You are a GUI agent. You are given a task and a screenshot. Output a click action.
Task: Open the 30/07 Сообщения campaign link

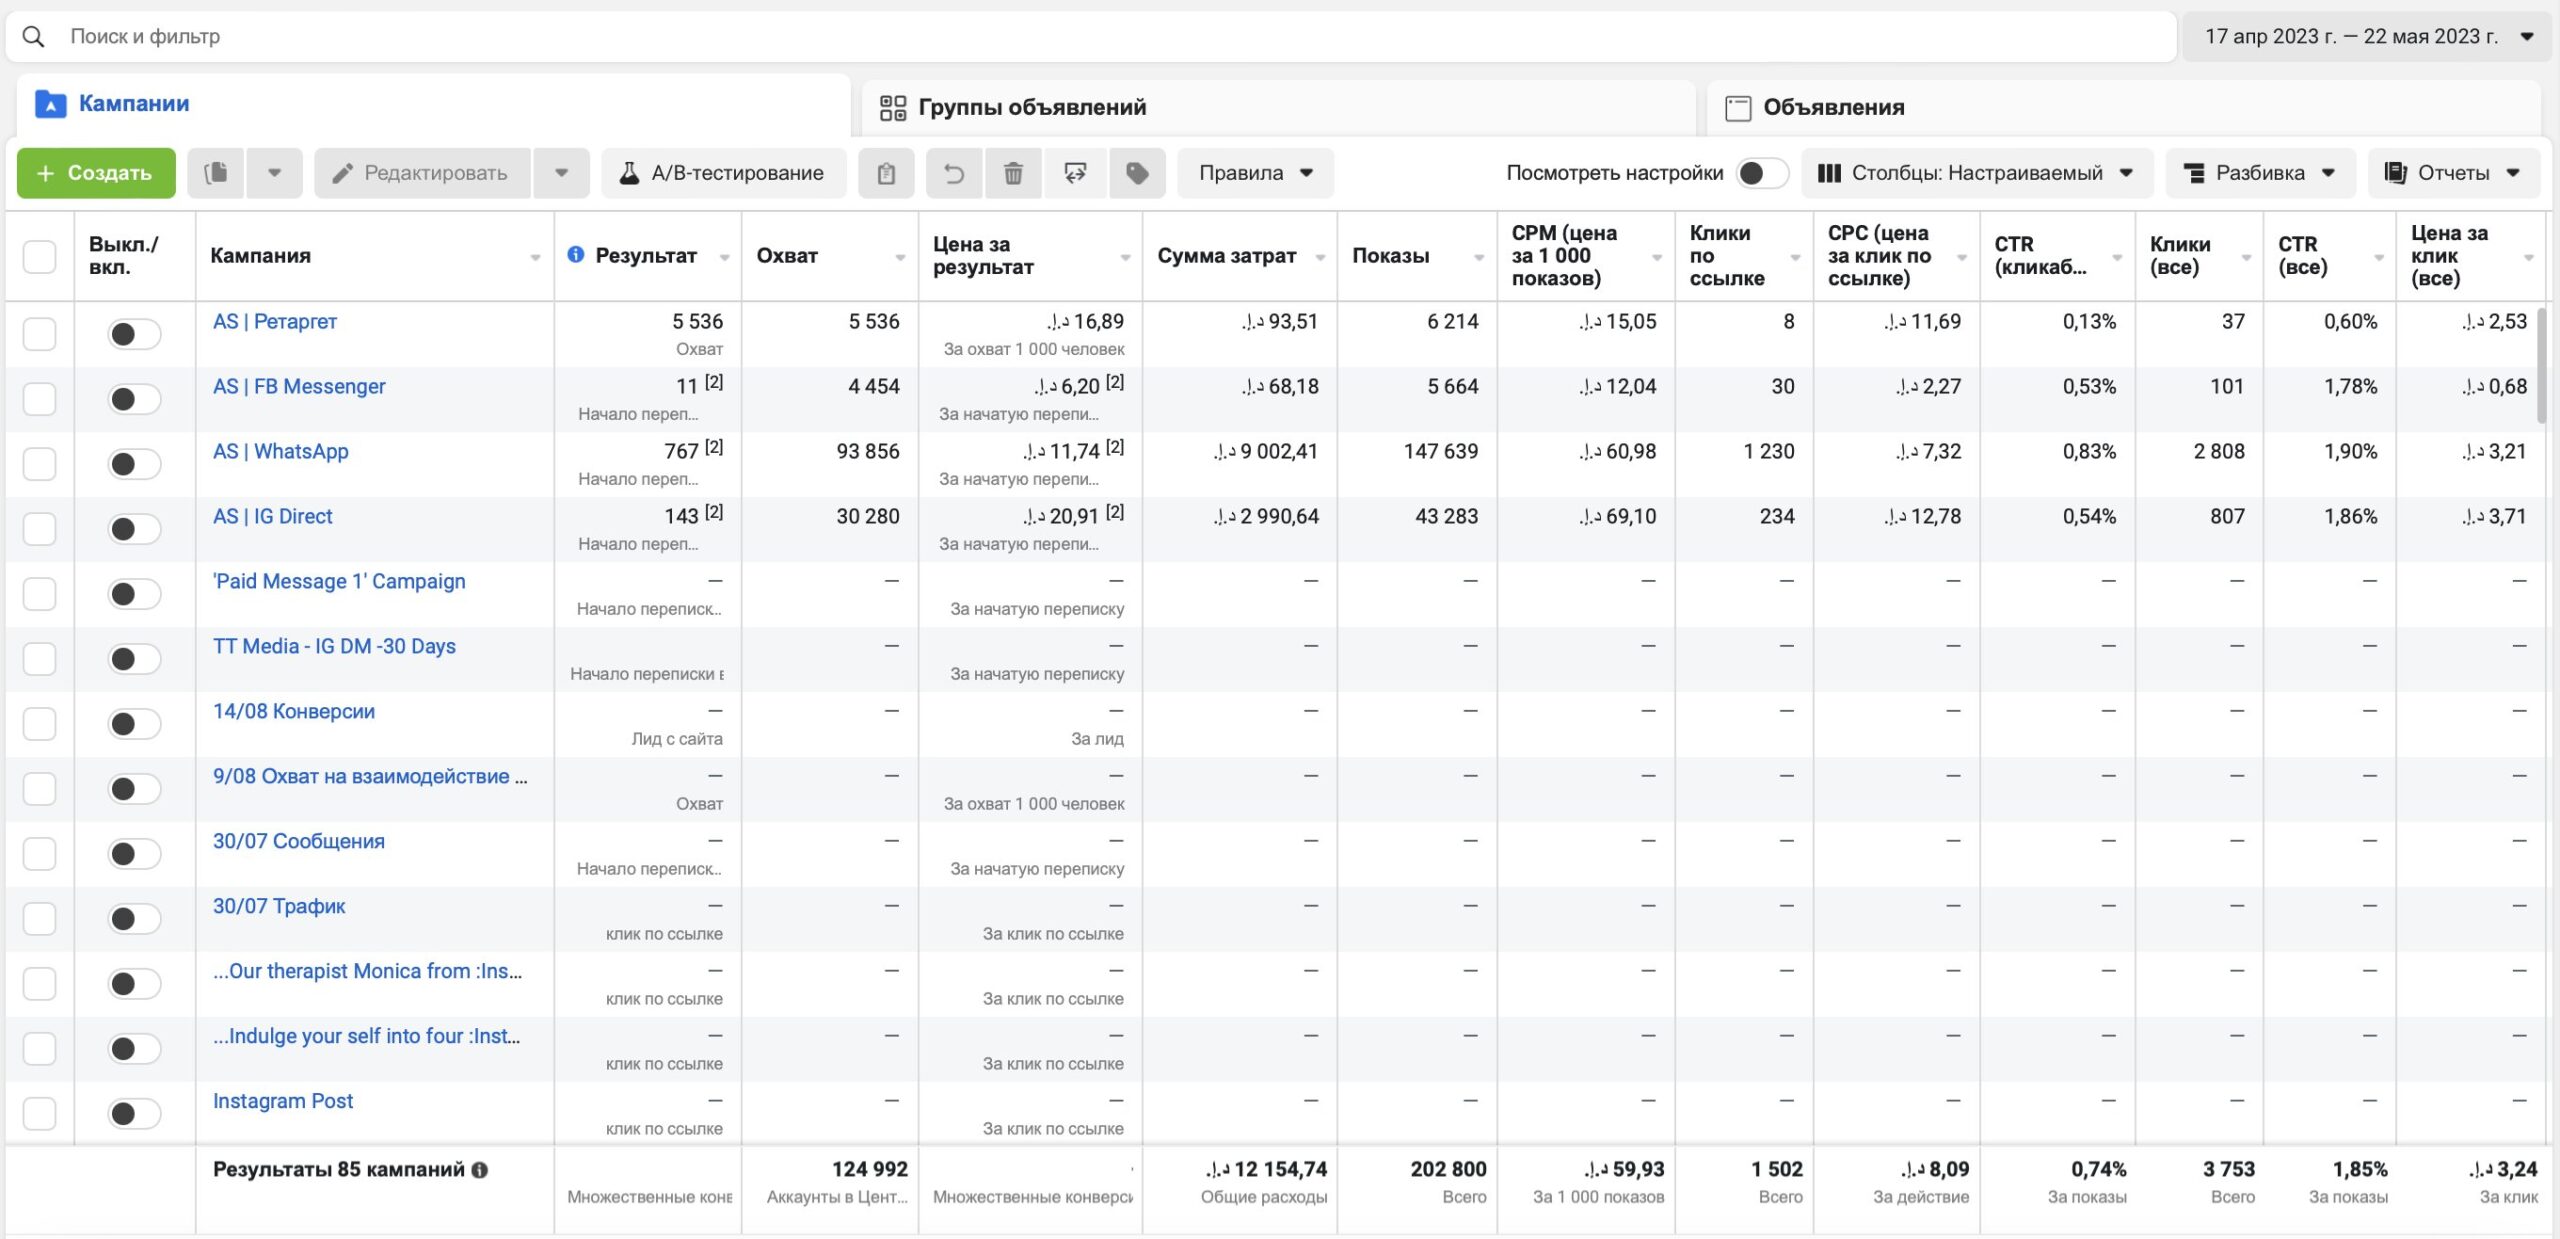pos(298,842)
